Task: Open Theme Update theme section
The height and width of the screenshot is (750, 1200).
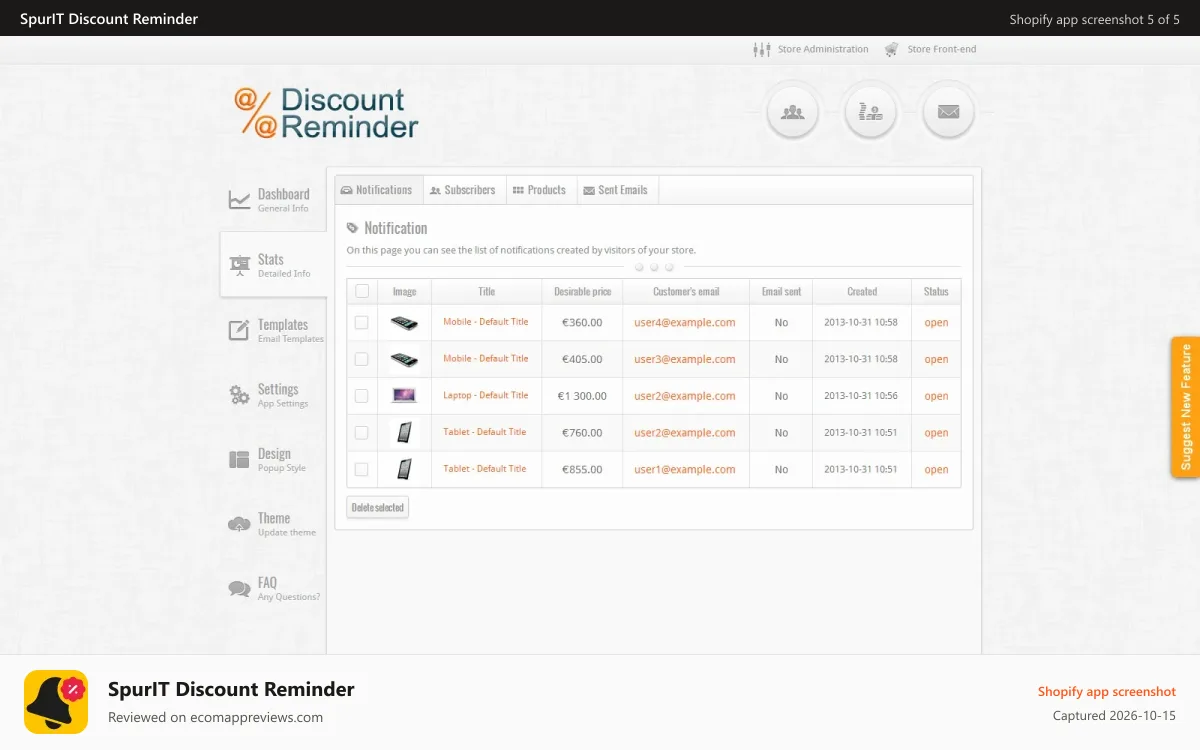Action: [x=273, y=524]
